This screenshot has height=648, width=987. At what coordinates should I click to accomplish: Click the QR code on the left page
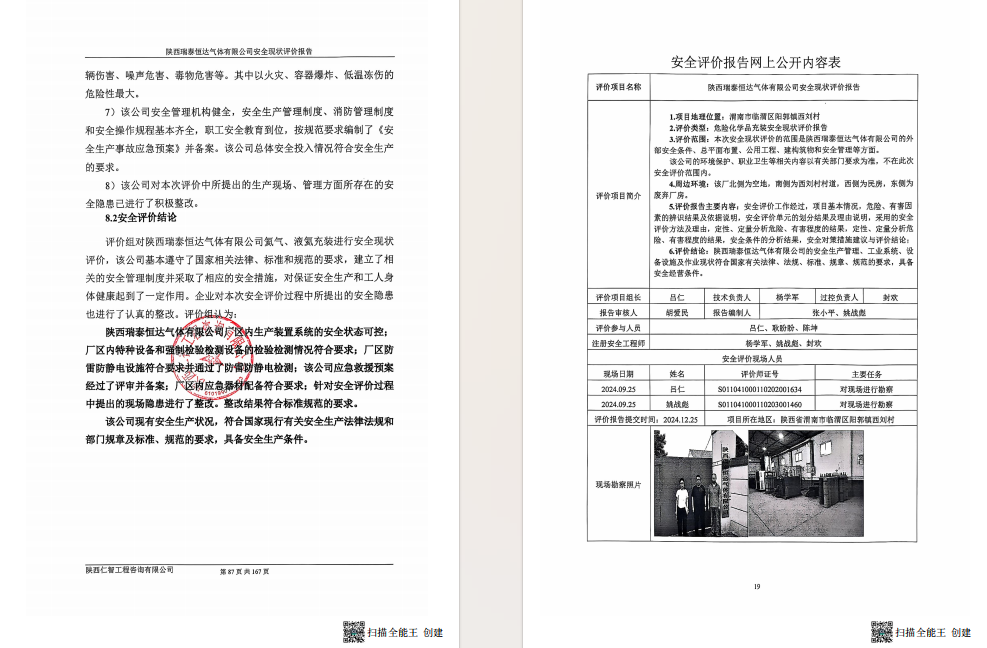pos(353,632)
